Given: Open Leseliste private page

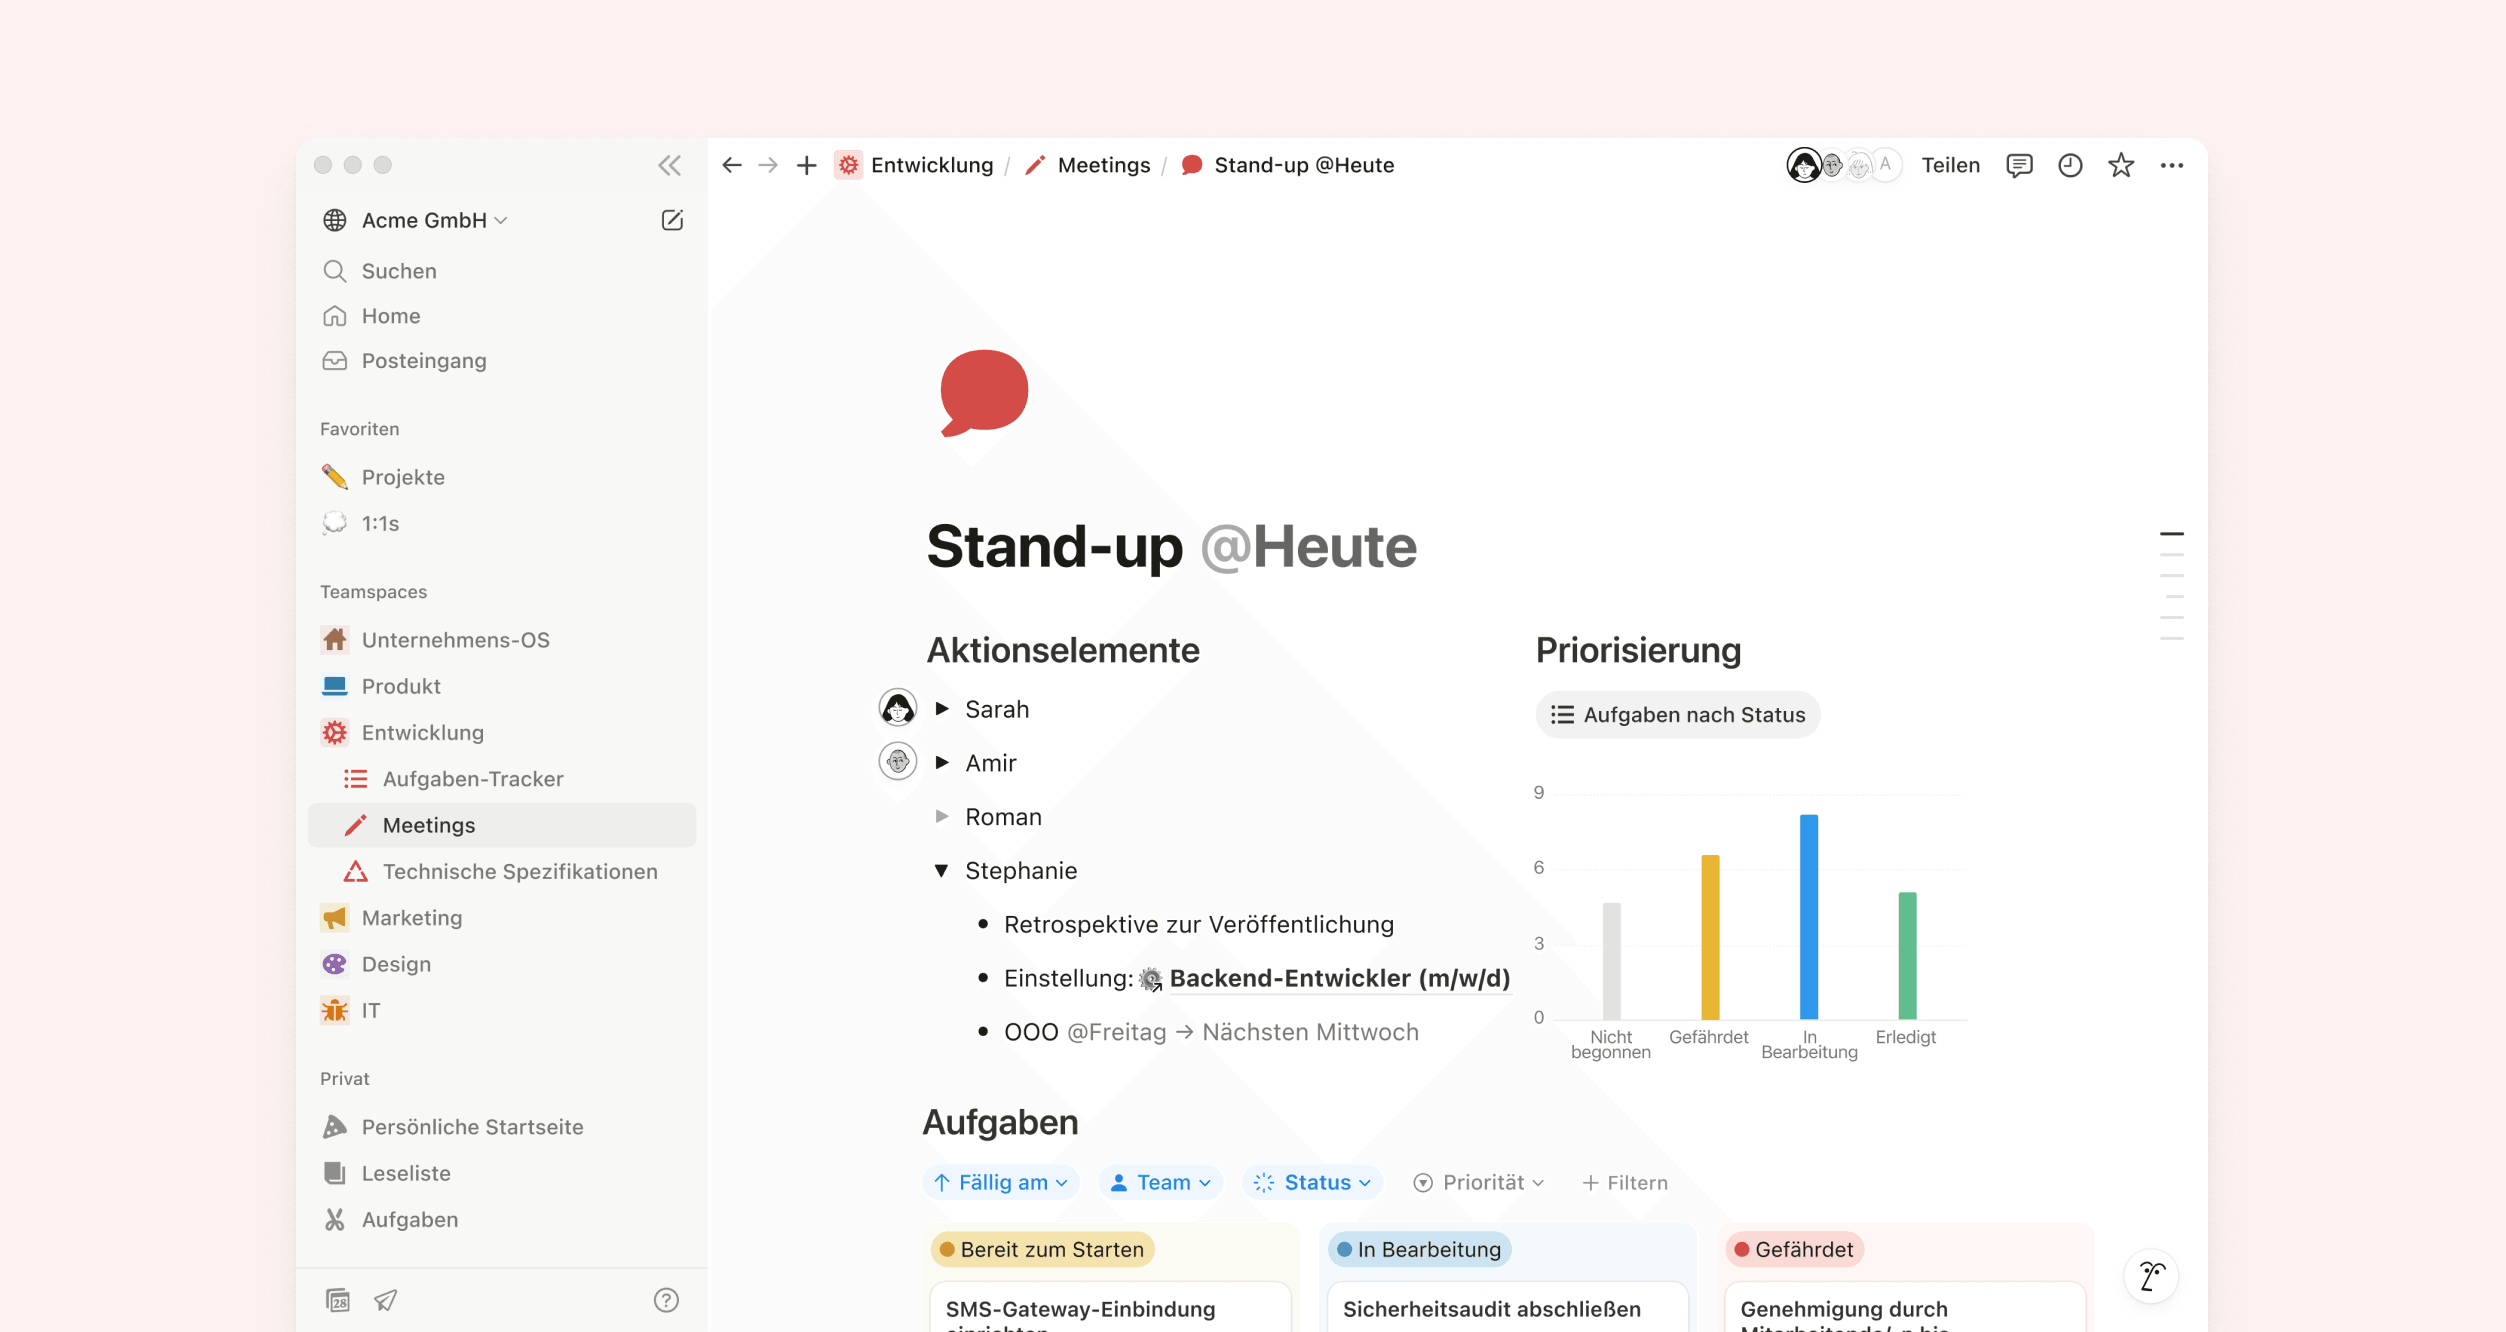Looking at the screenshot, I should point(501,1173).
